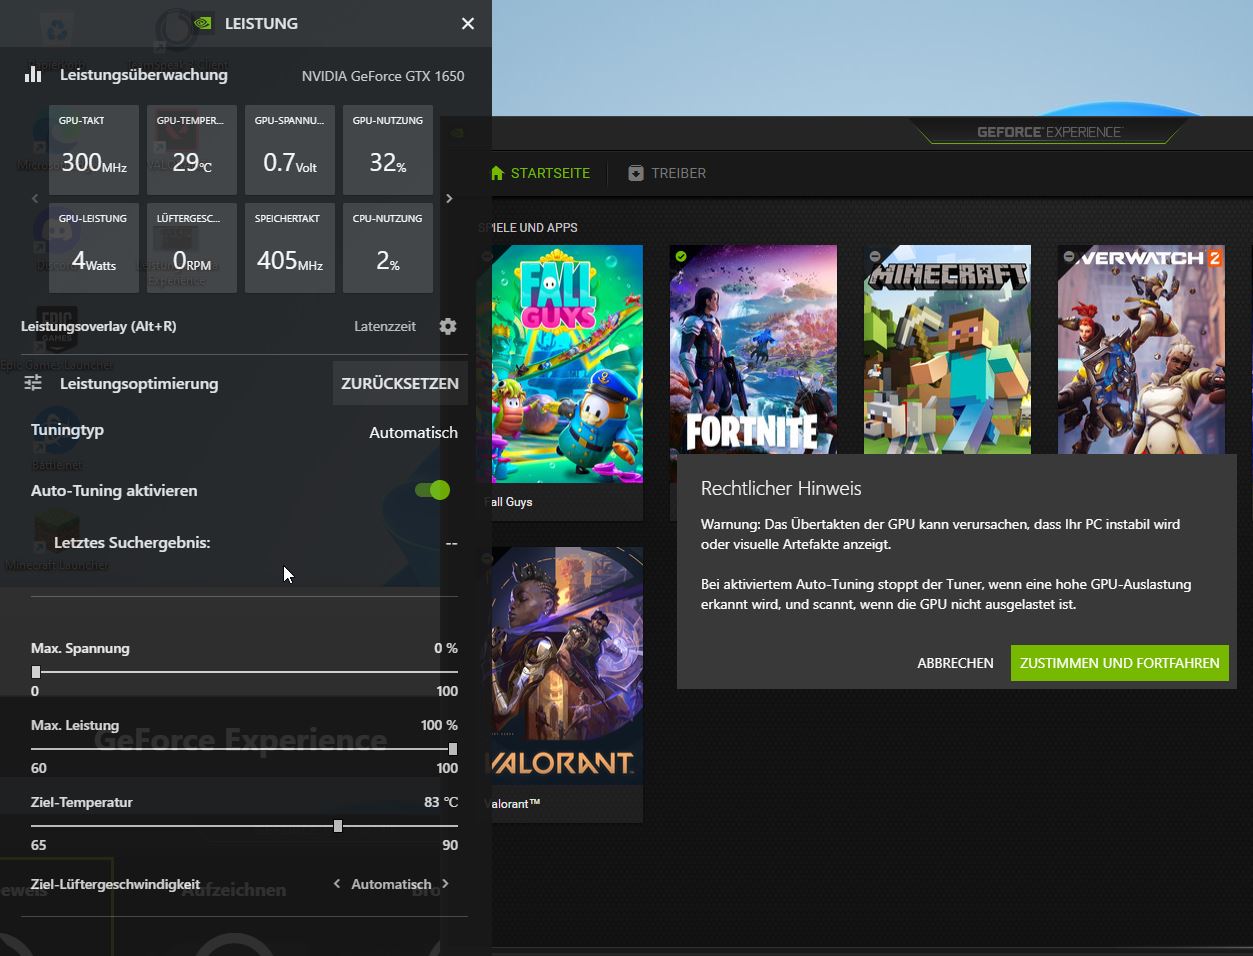The image size is (1253, 956).
Task: Click the Fall Guys title label
Action: tap(509, 502)
